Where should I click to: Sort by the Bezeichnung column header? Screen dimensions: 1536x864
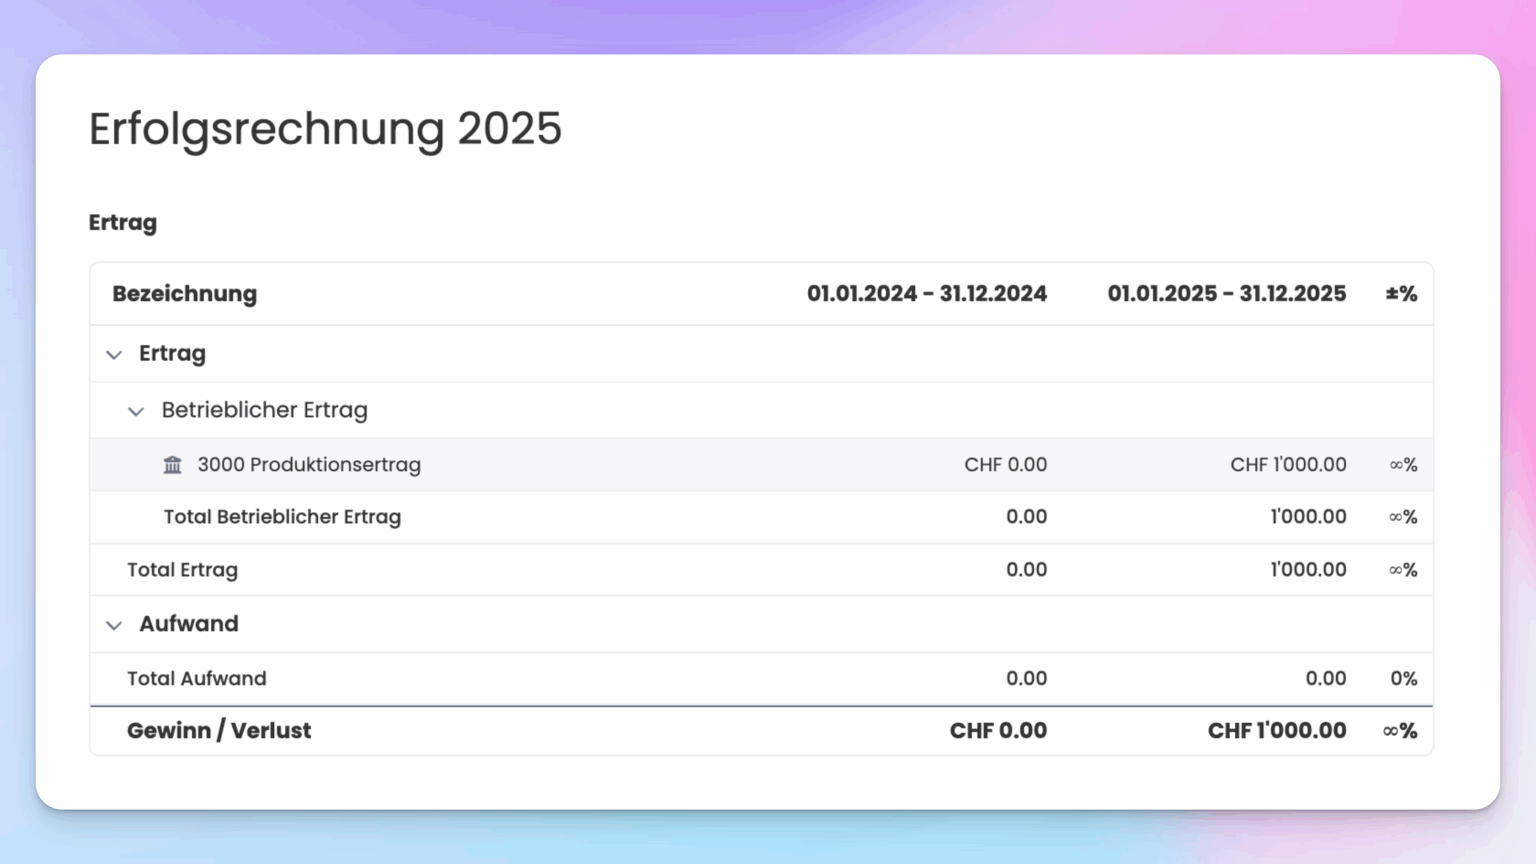(x=184, y=293)
